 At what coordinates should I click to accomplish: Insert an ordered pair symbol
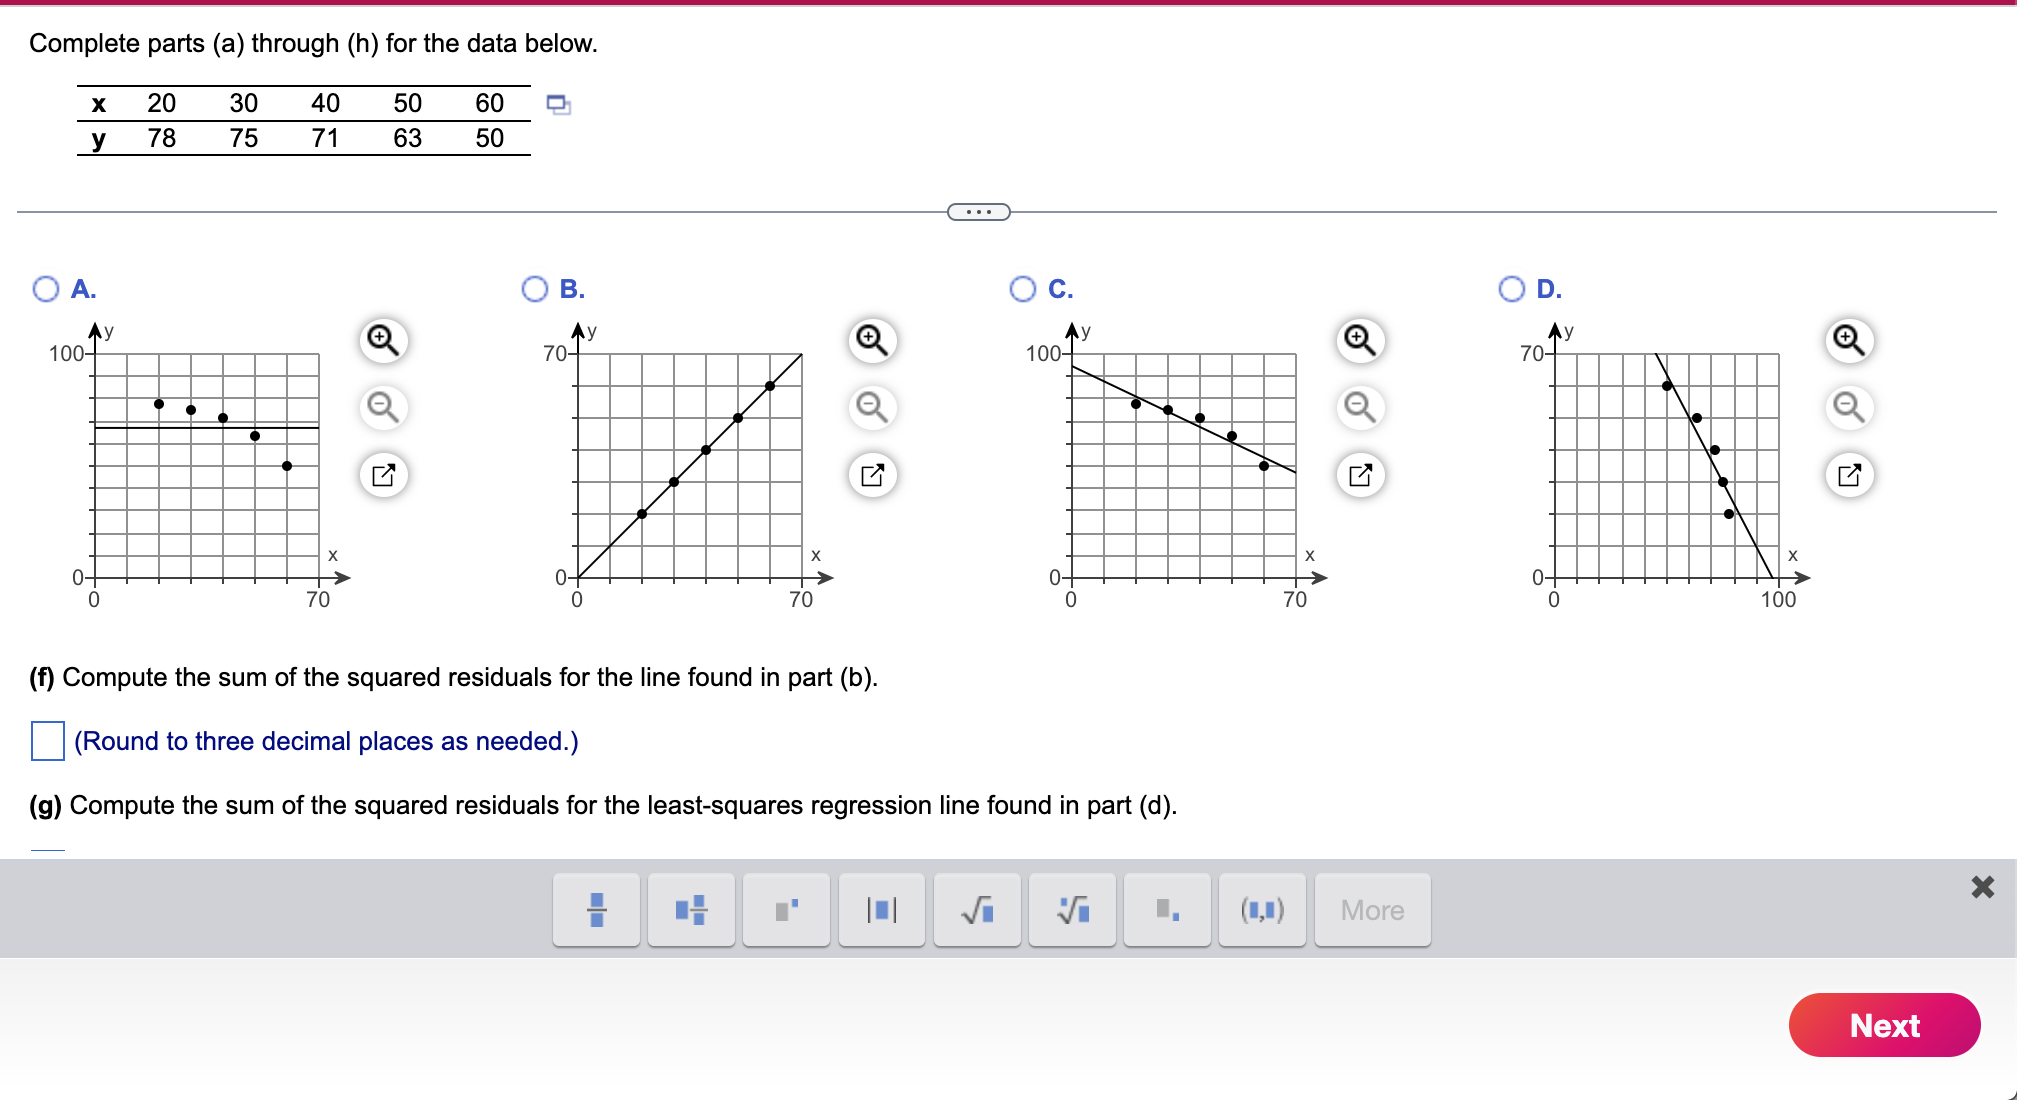[1261, 910]
